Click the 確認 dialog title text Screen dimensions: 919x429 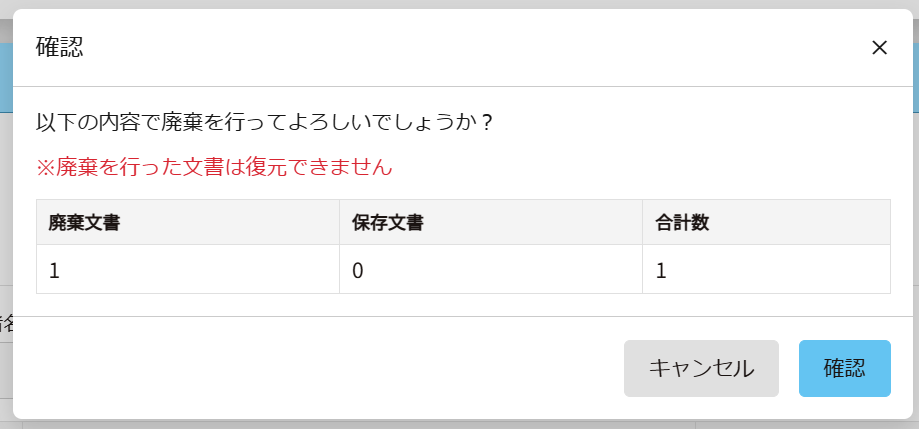coord(60,47)
